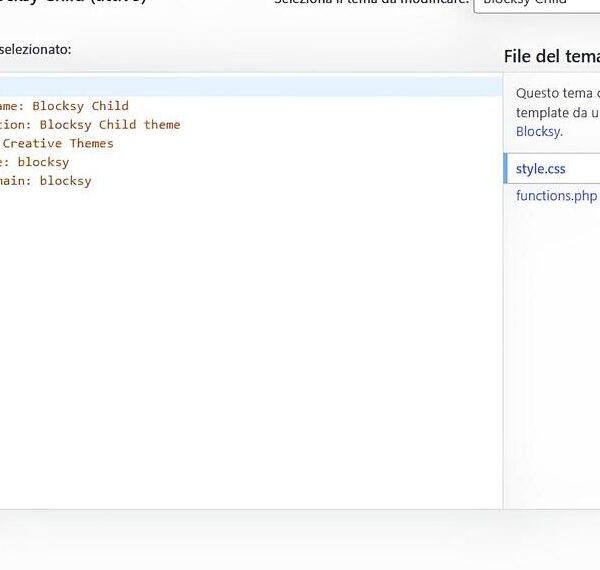
Task: Click the highlighted first line of the code editor
Action: point(251,86)
